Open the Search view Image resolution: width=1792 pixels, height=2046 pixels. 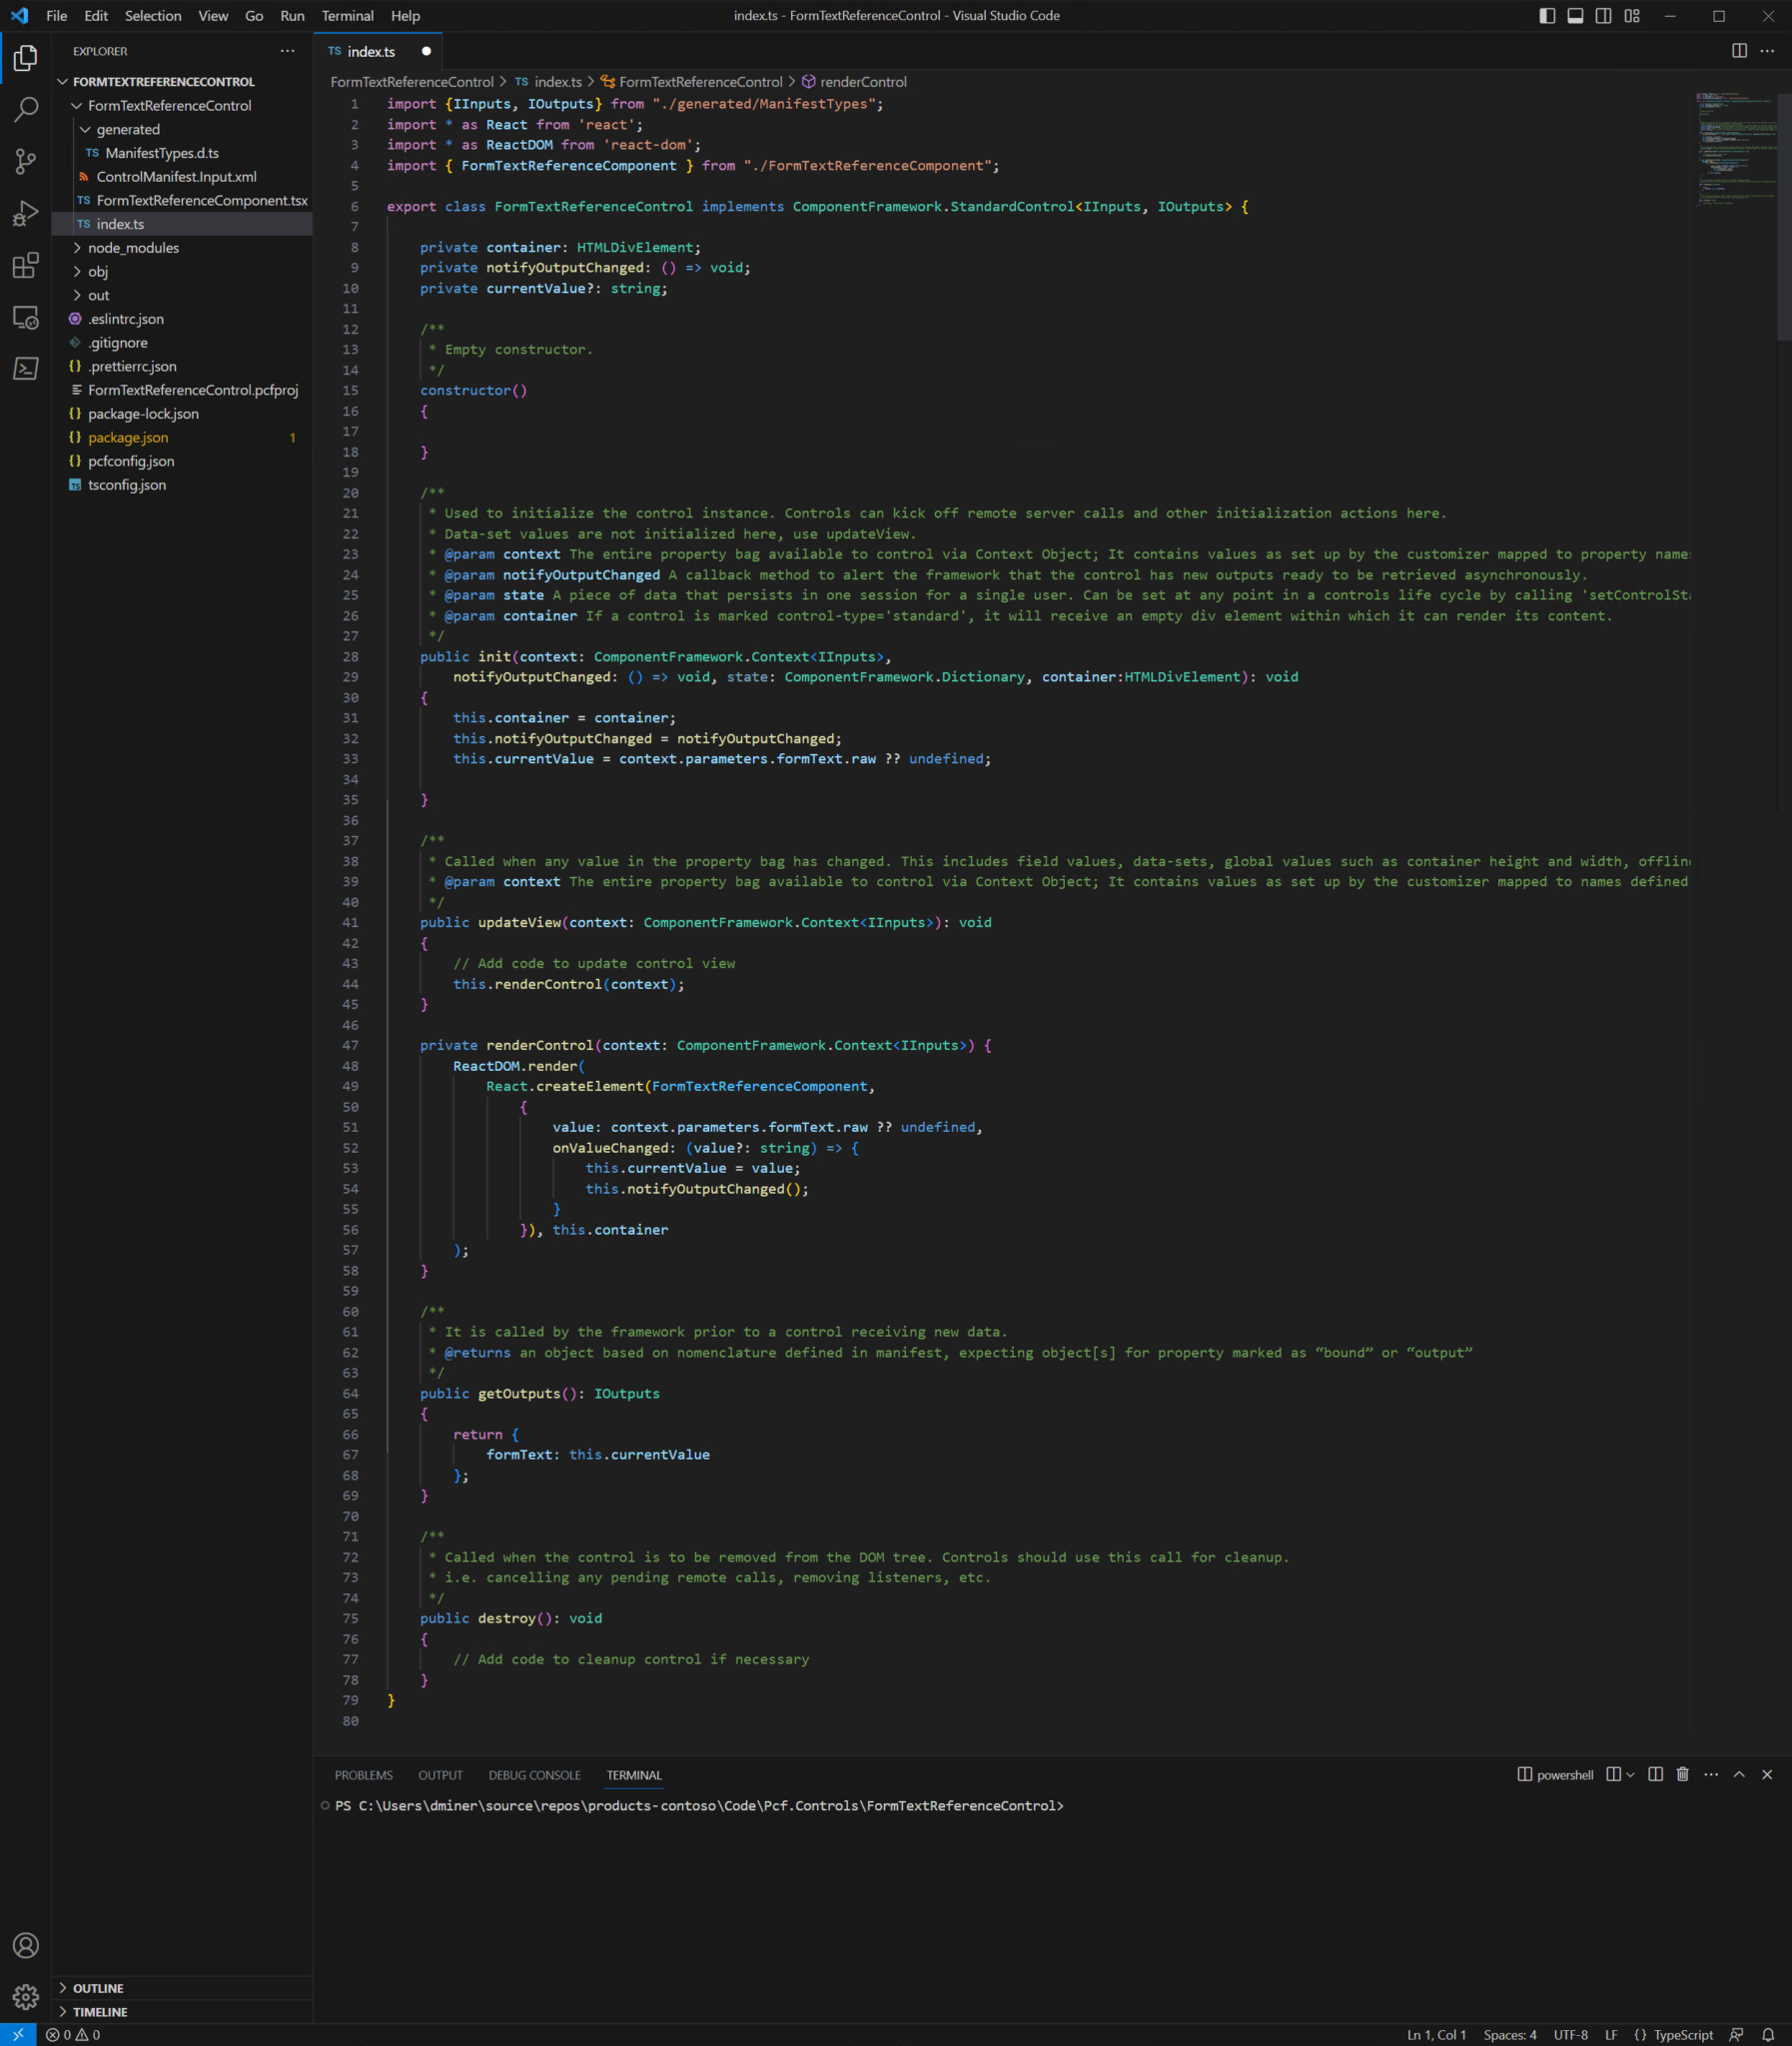(25, 109)
